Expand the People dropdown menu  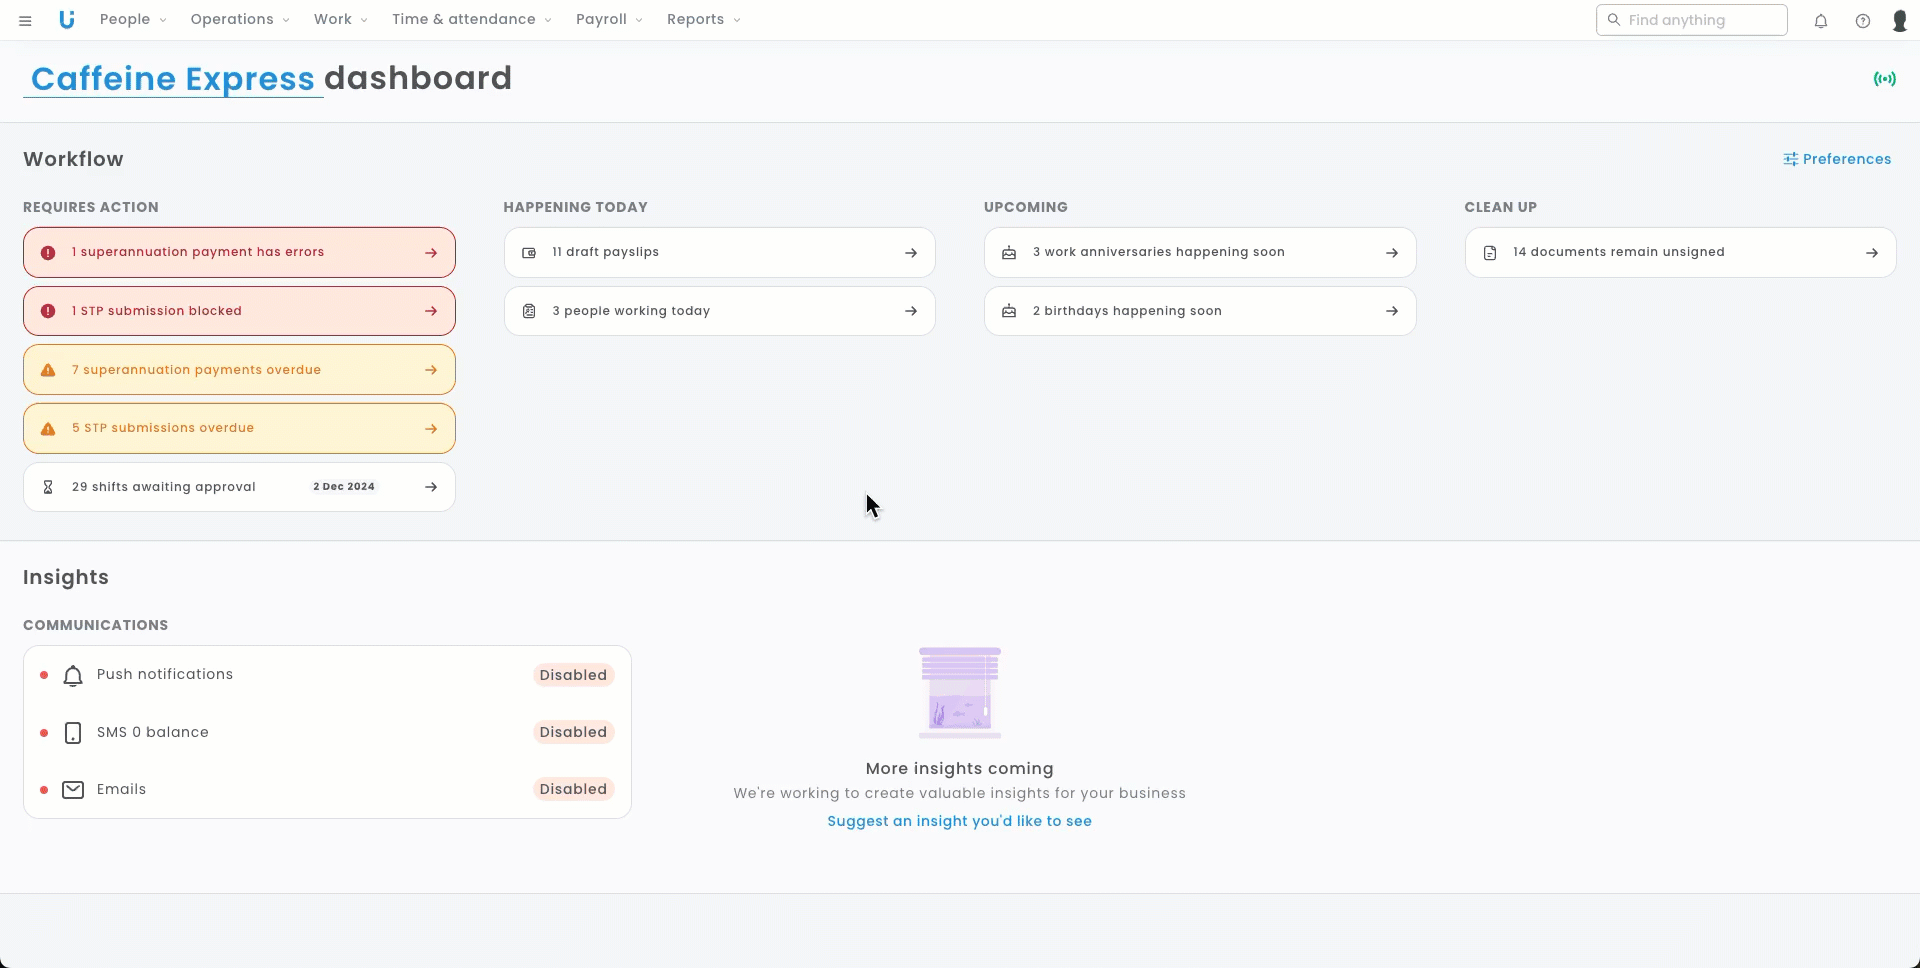pyautogui.click(x=133, y=20)
